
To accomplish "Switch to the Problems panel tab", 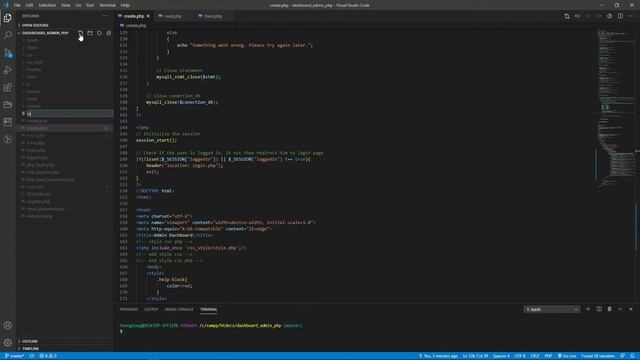I will click(x=129, y=309).
